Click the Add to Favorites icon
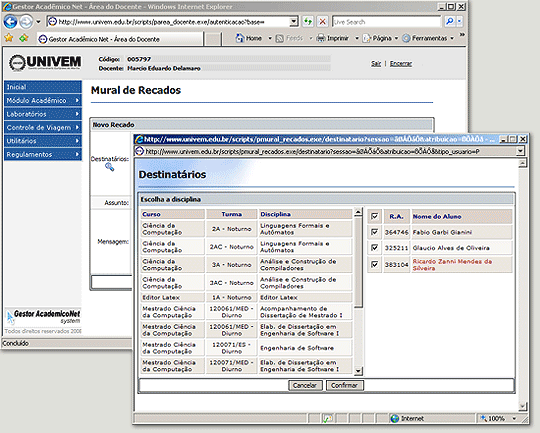This screenshot has width=540, height=433. point(24,38)
